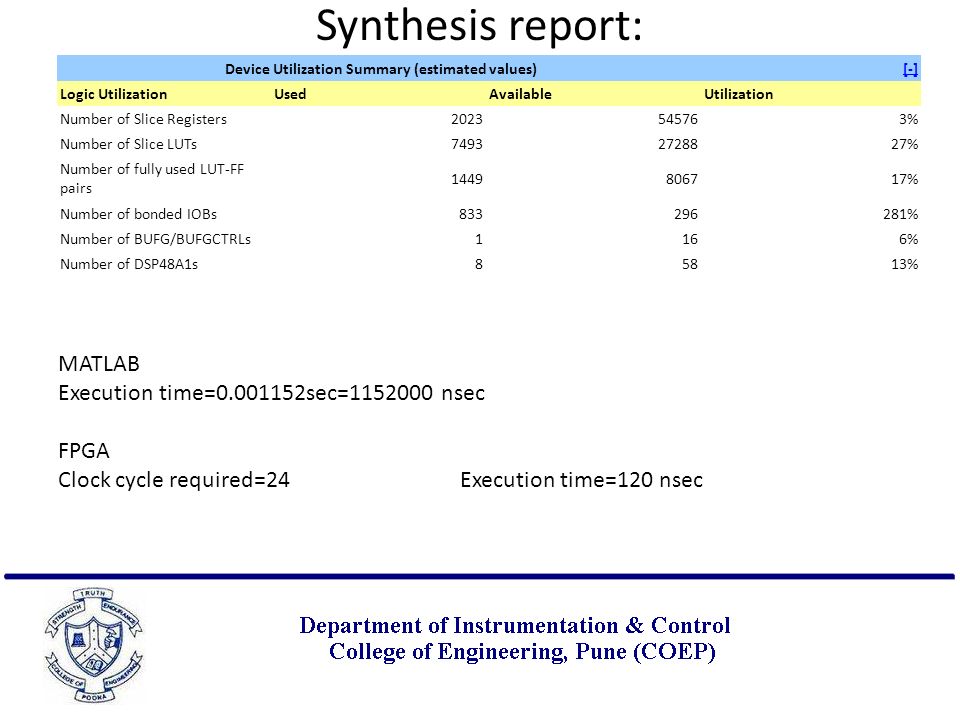Select the 3% utilization cell
Image resolution: width=960 pixels, height=720 pixels.
tap(909, 119)
